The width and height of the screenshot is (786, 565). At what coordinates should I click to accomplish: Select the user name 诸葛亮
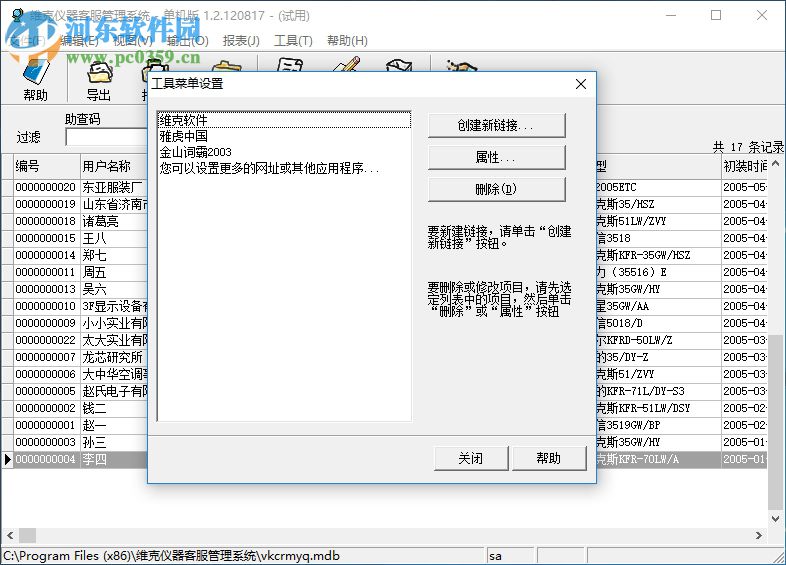click(x=114, y=222)
